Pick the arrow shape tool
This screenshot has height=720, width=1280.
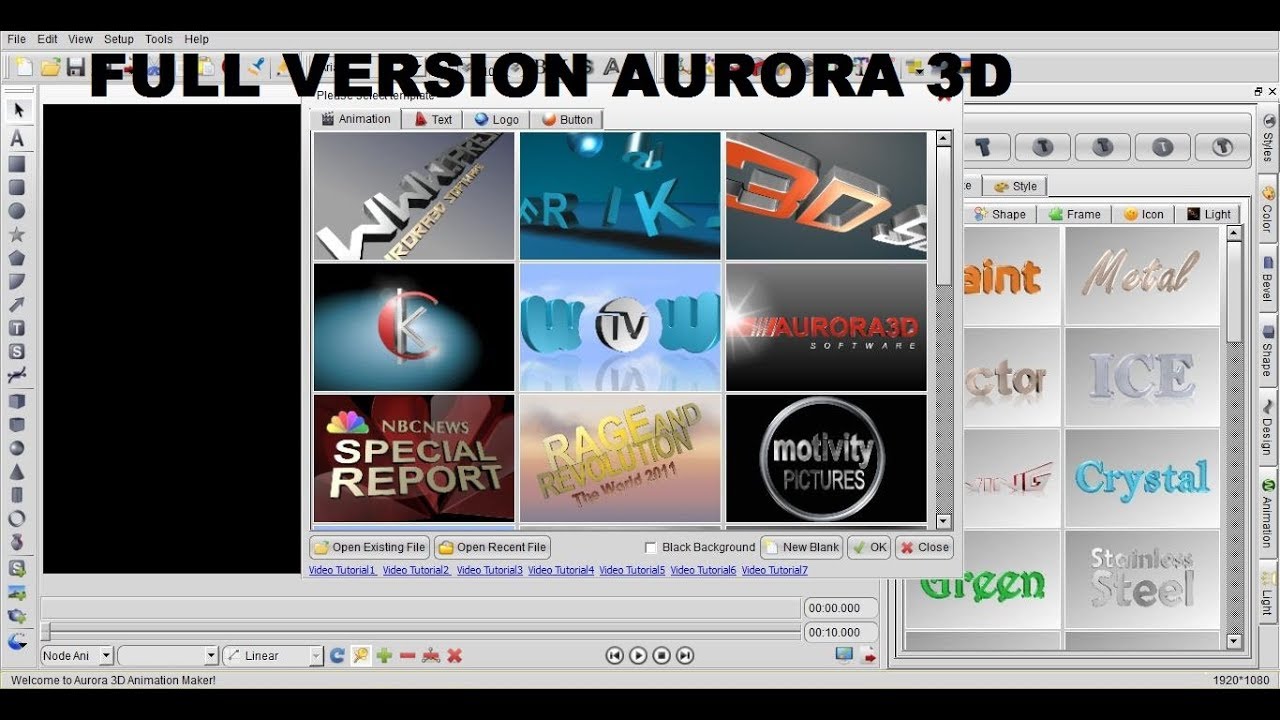coord(17,305)
